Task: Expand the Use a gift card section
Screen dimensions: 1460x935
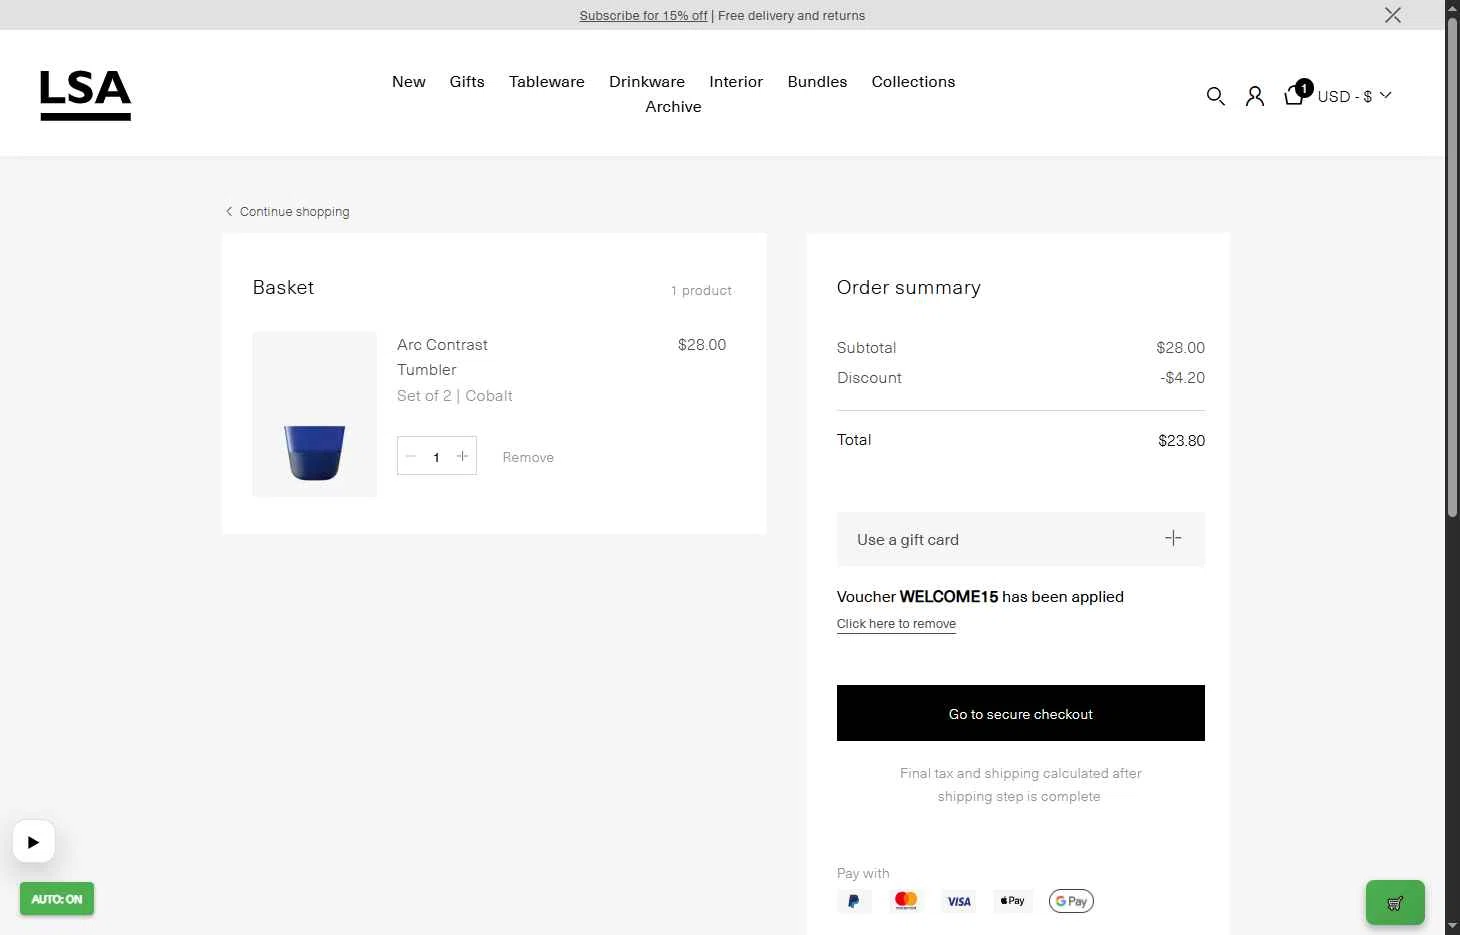Action: pyautogui.click(x=1020, y=539)
